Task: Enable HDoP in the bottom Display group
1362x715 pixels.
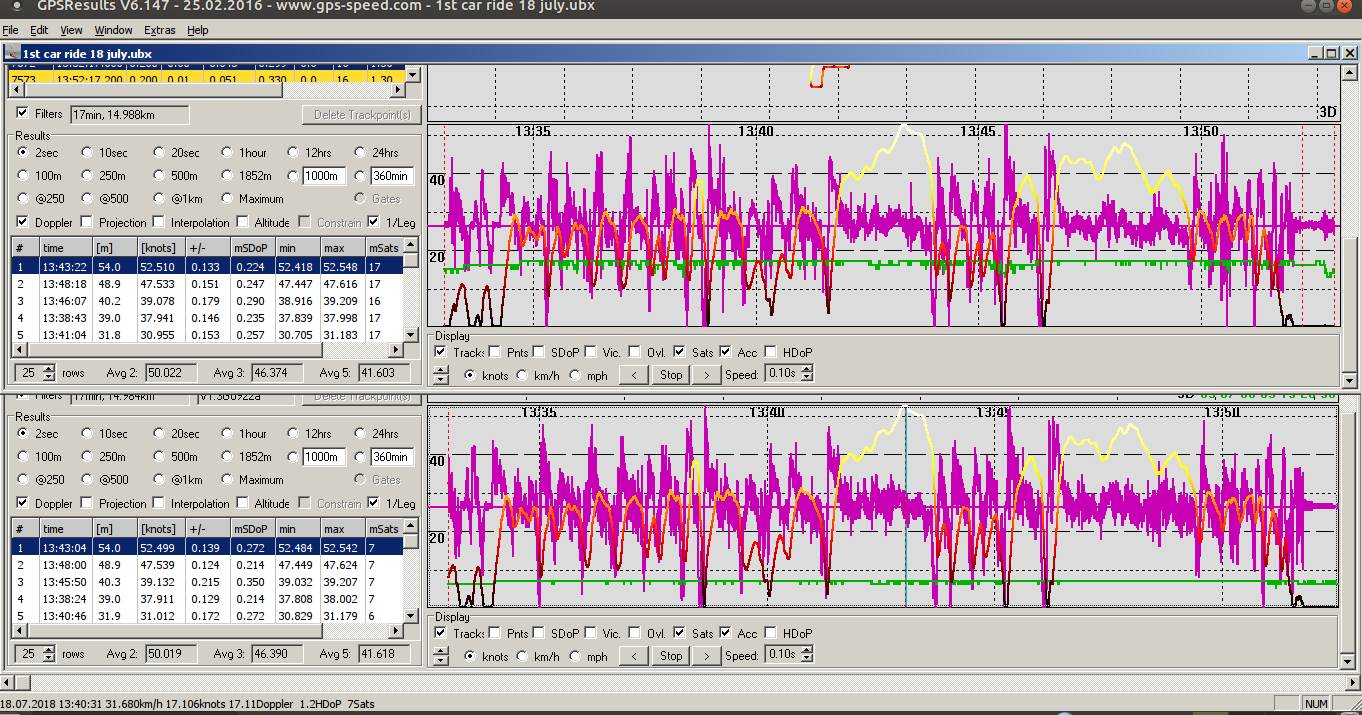Action: point(771,633)
